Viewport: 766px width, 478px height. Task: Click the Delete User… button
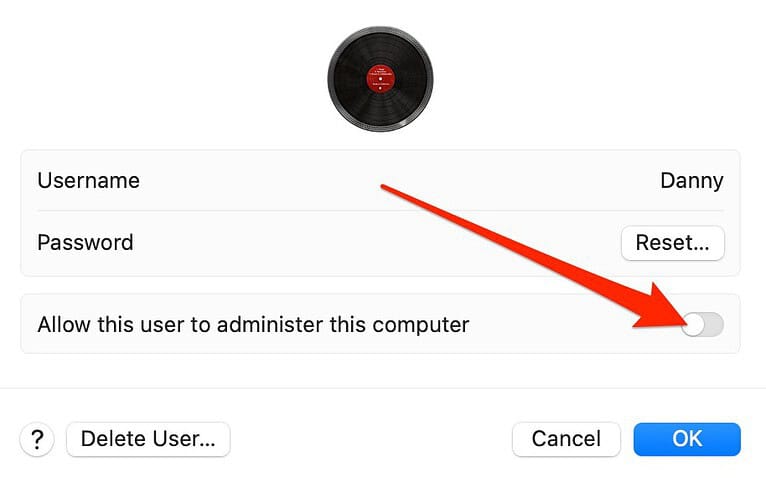click(x=148, y=439)
